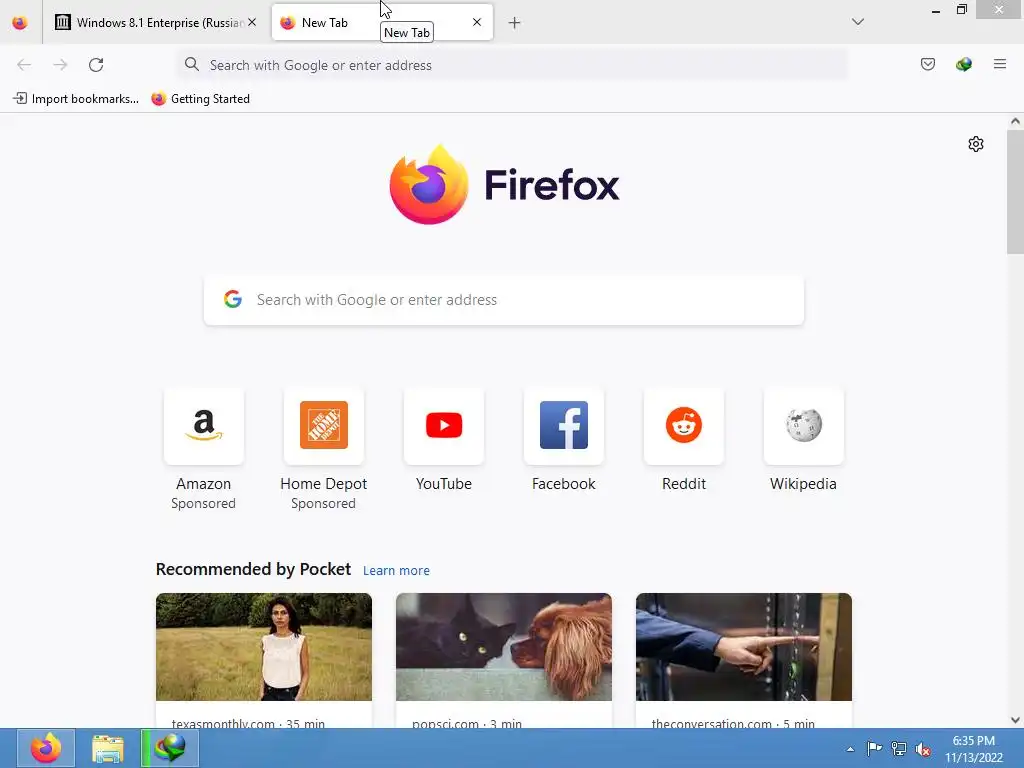Minimize the Firefox window

(936, 10)
